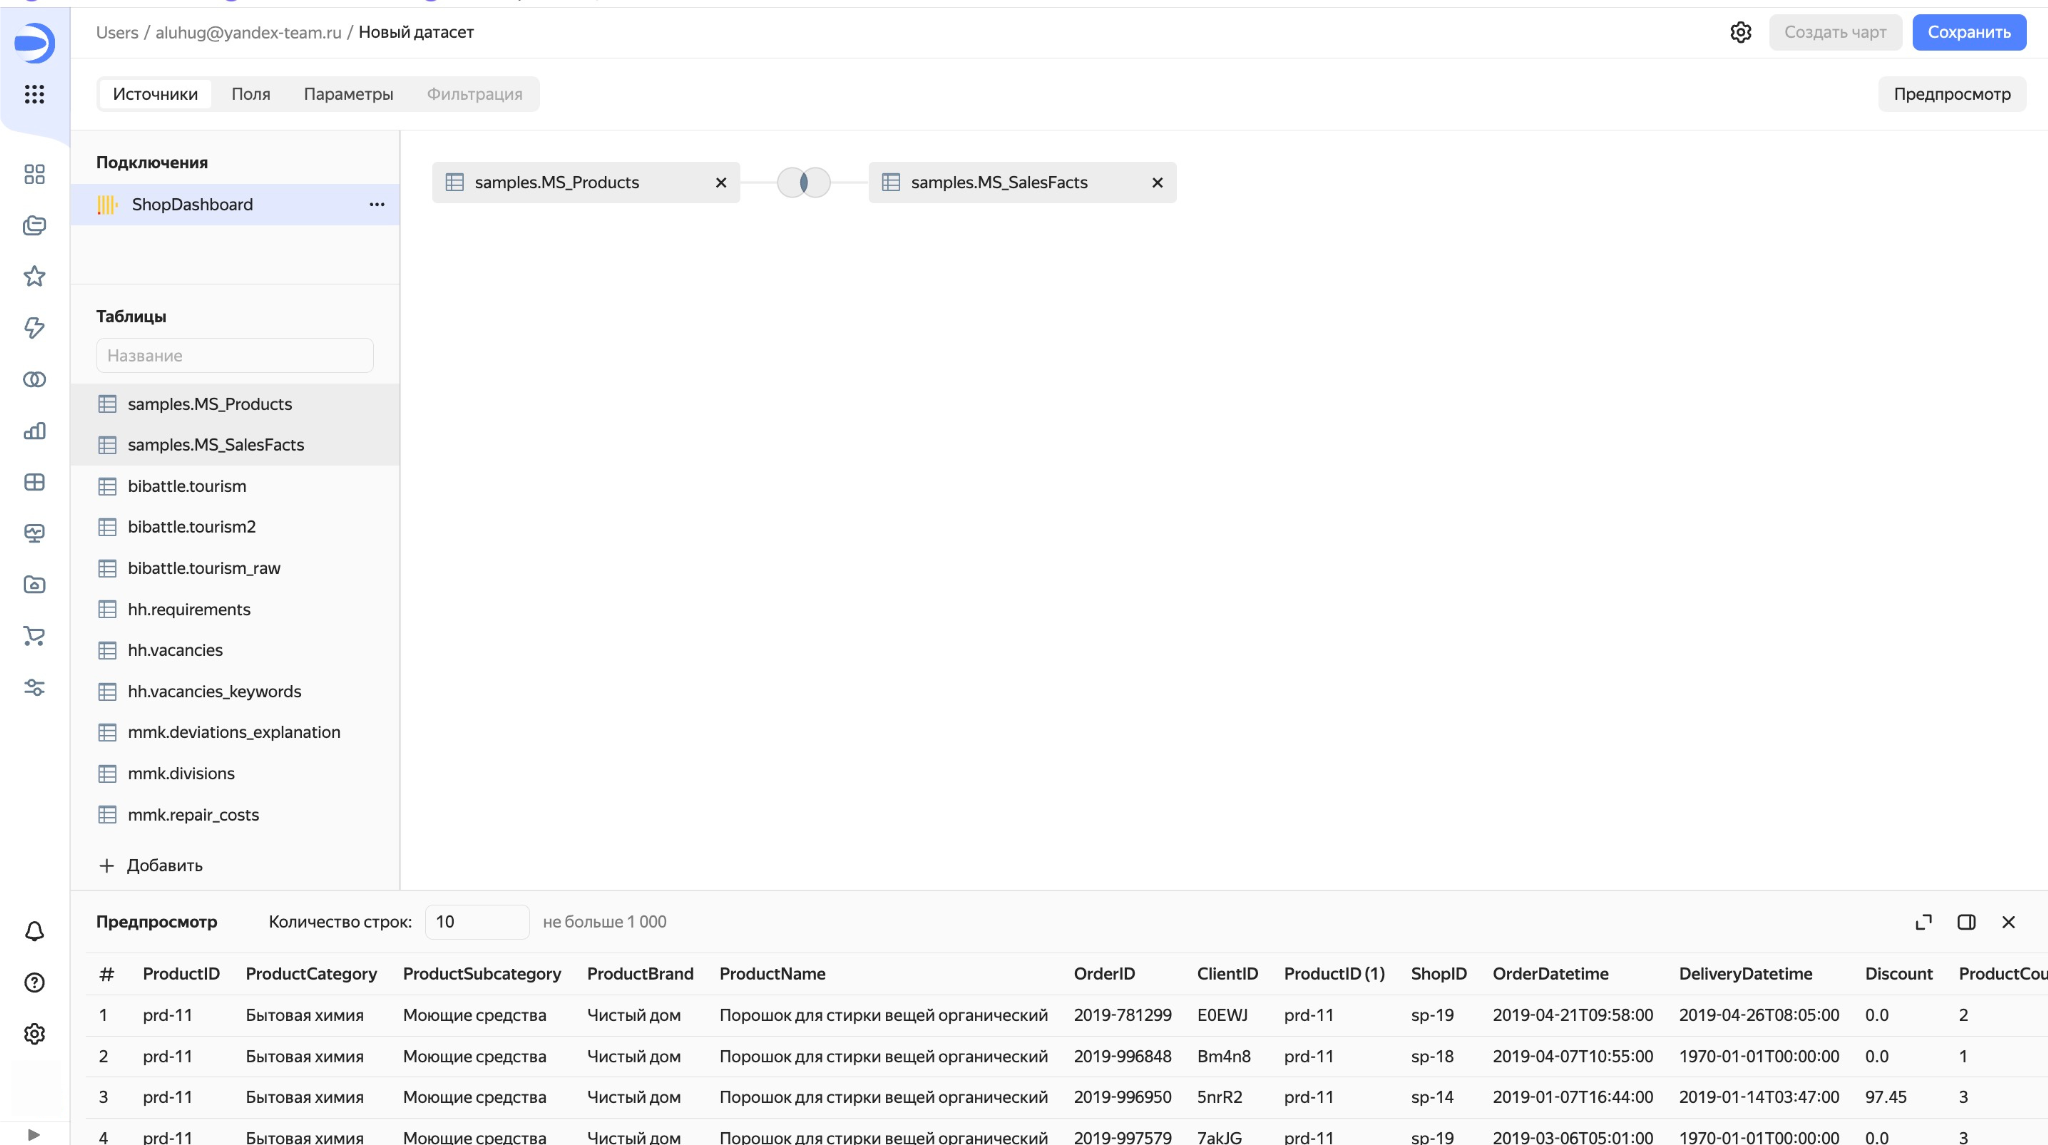Remove samples.MS_SalesFacts from canvas
This screenshot has width=2048, height=1145.
pos(1157,182)
